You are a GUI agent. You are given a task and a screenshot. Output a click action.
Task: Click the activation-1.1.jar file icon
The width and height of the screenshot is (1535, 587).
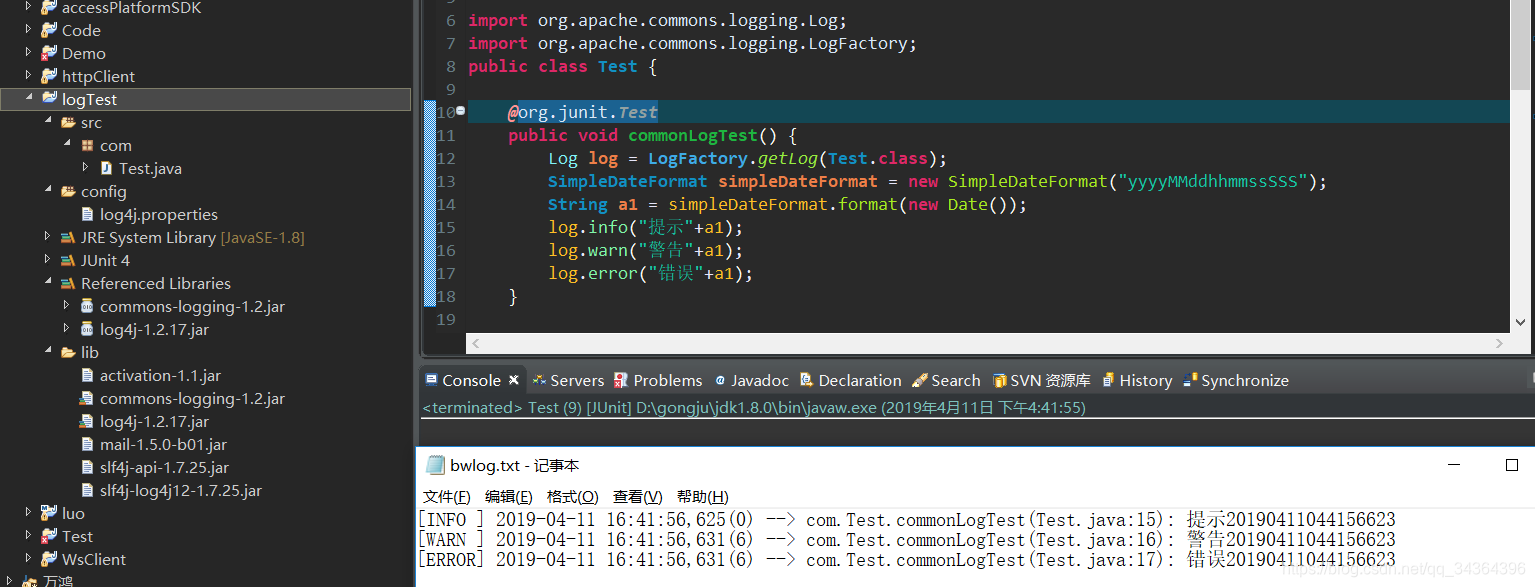tap(87, 375)
